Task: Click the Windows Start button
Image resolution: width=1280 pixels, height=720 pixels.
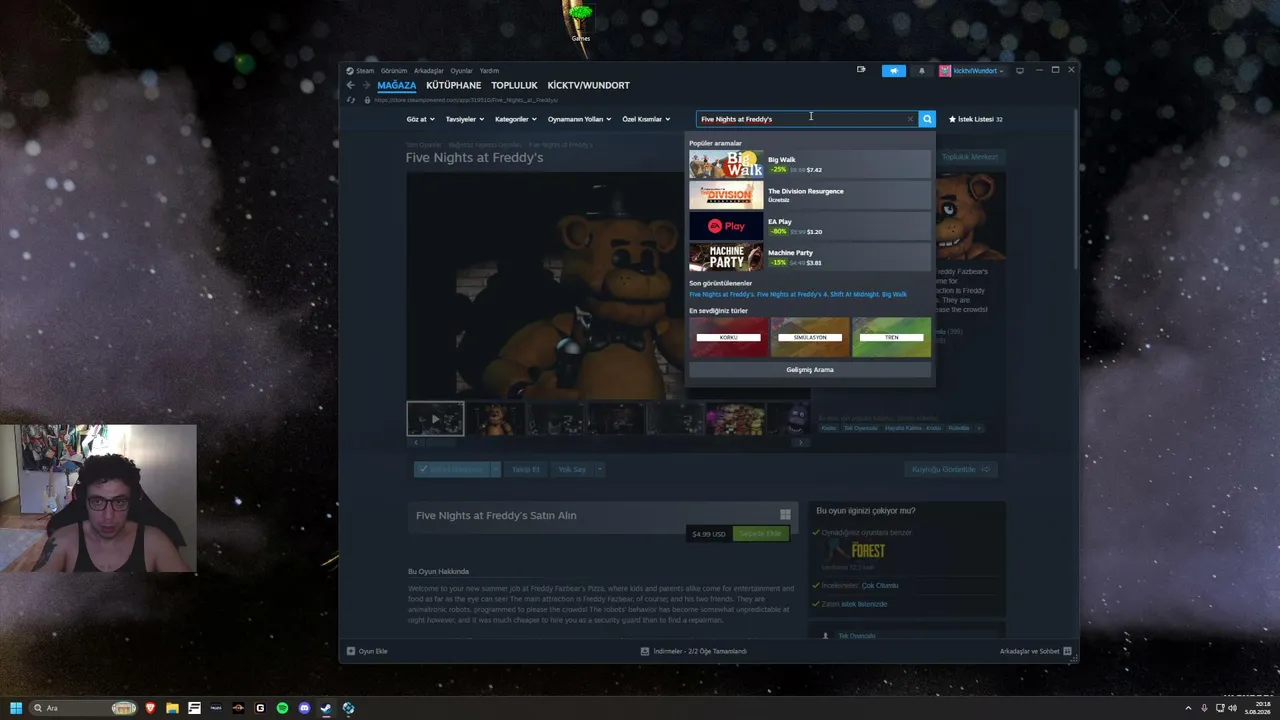Action: tap(16, 708)
